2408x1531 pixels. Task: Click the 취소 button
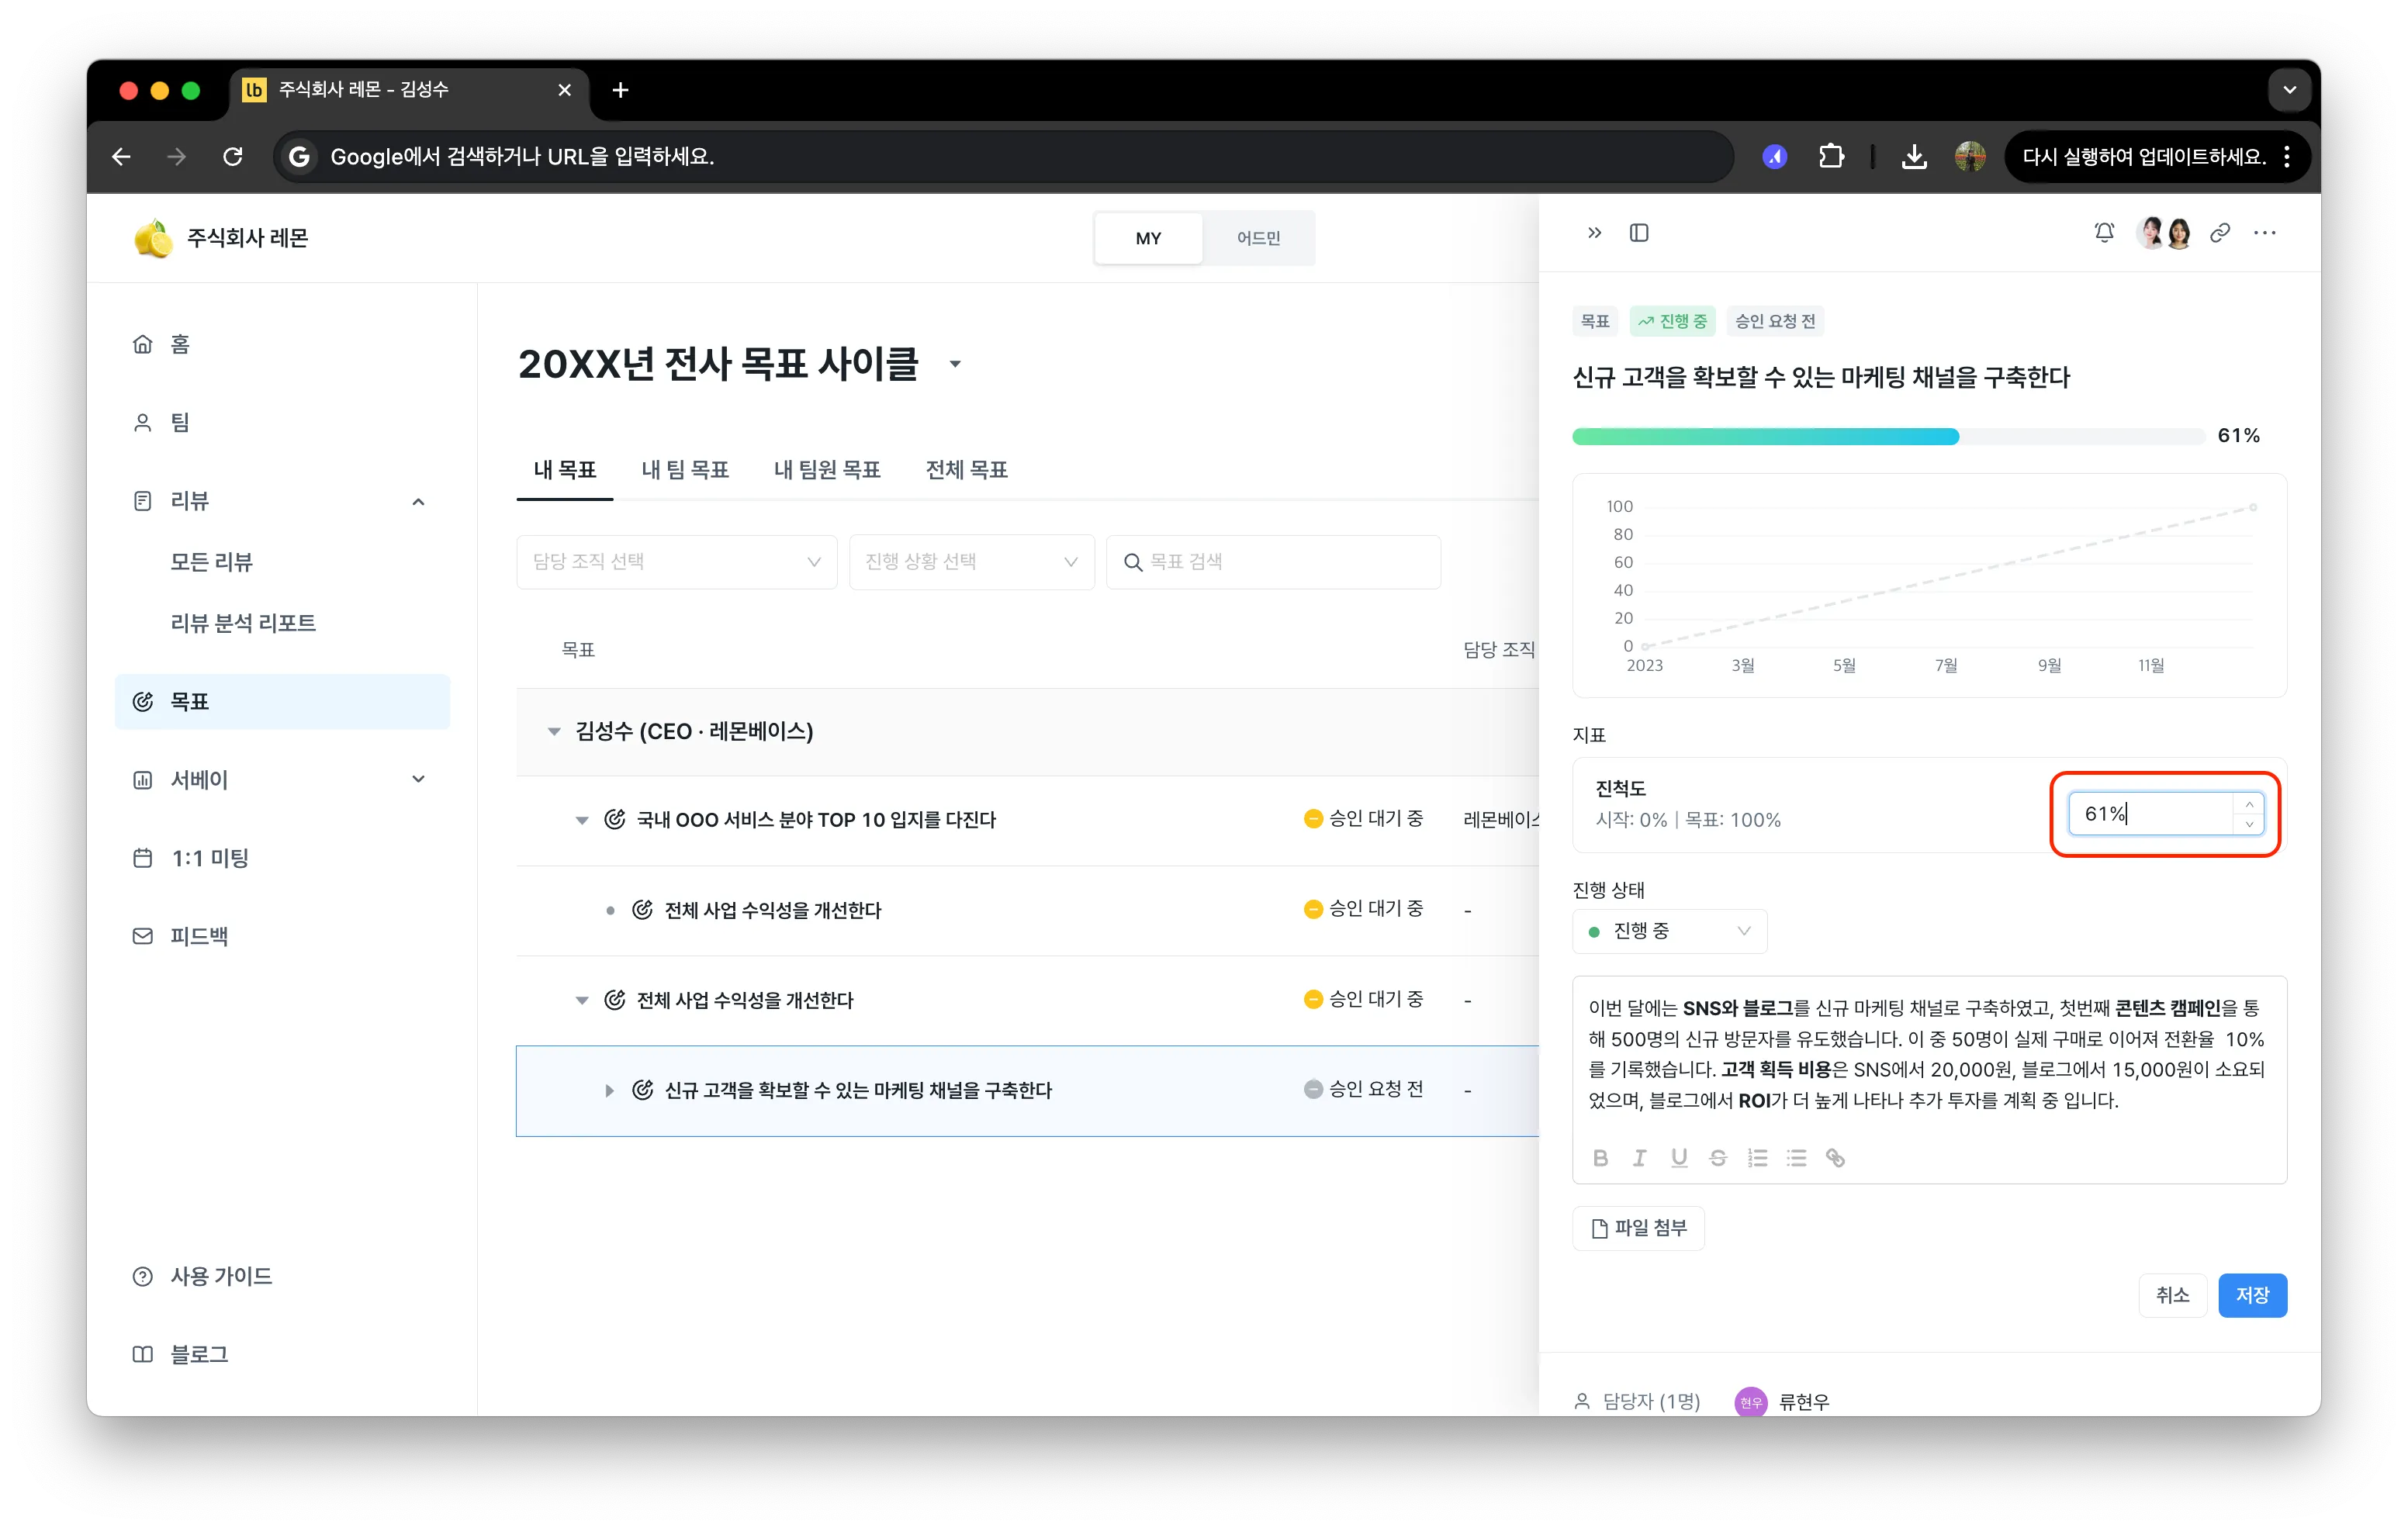(2172, 1296)
